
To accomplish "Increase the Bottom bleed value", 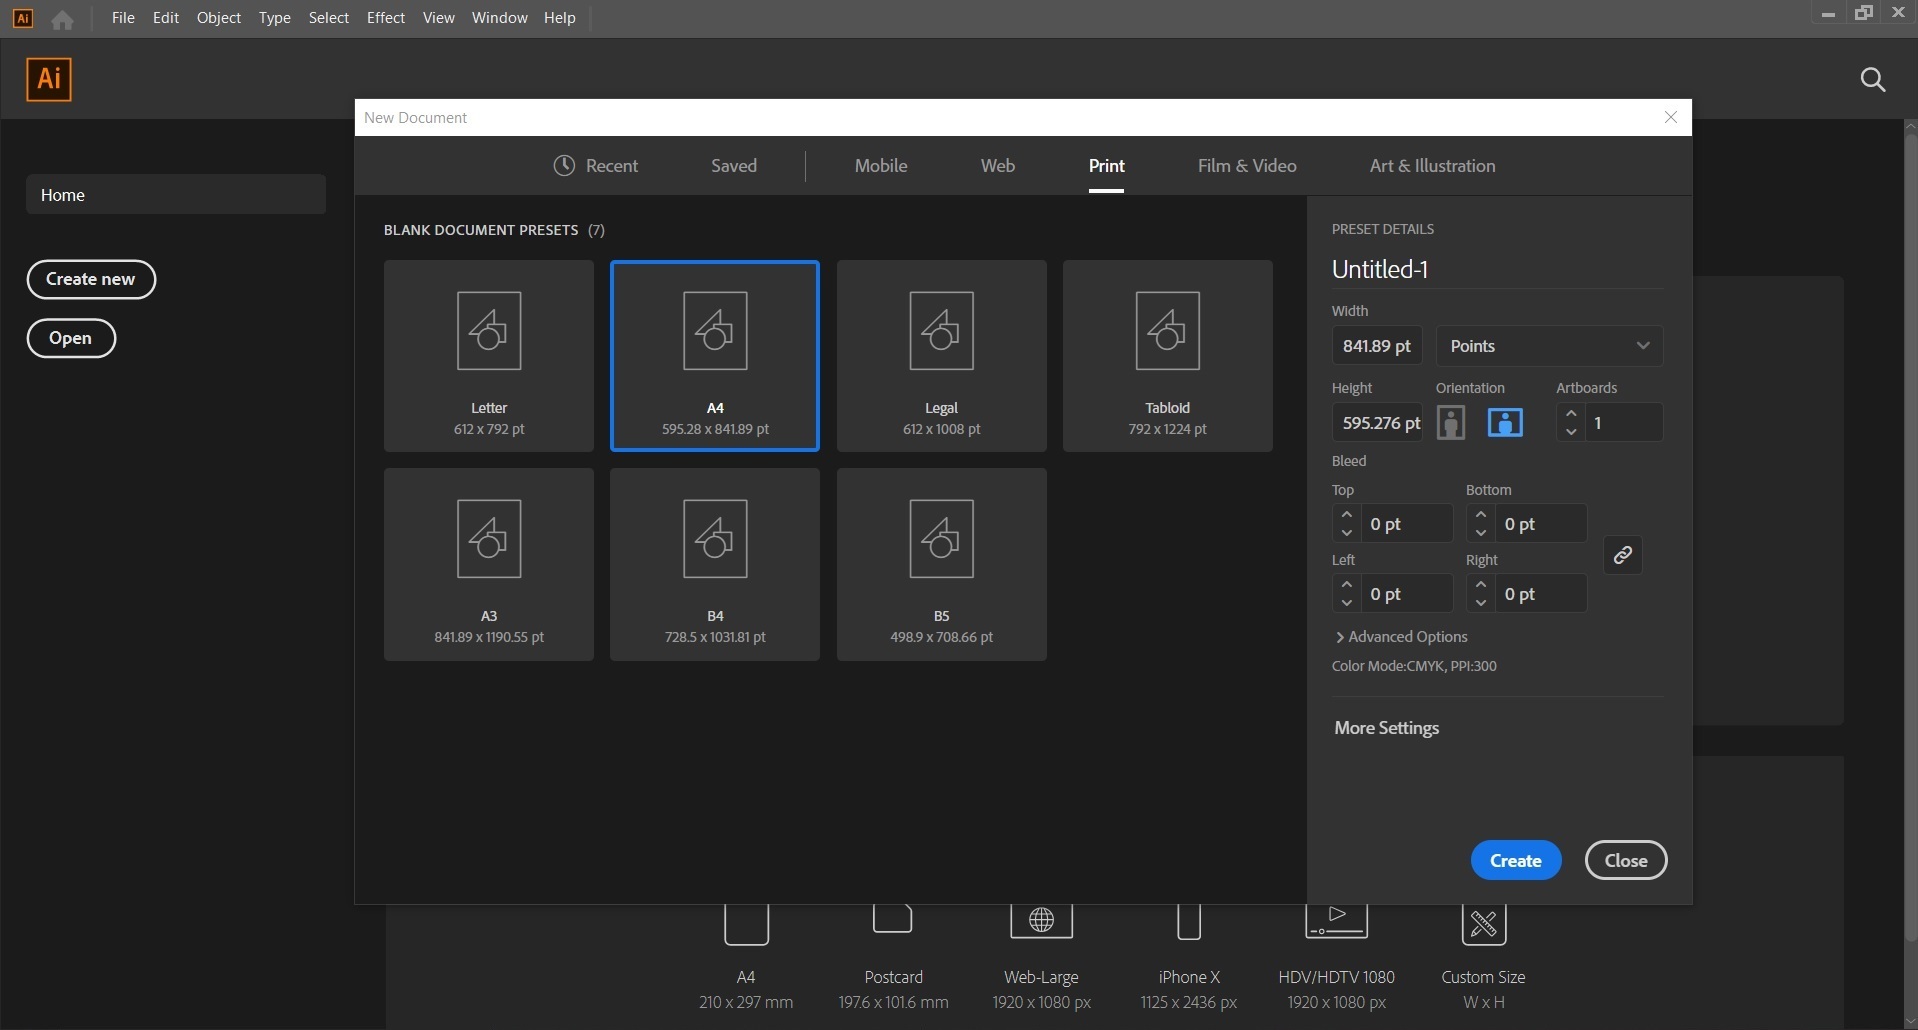I will coord(1481,515).
